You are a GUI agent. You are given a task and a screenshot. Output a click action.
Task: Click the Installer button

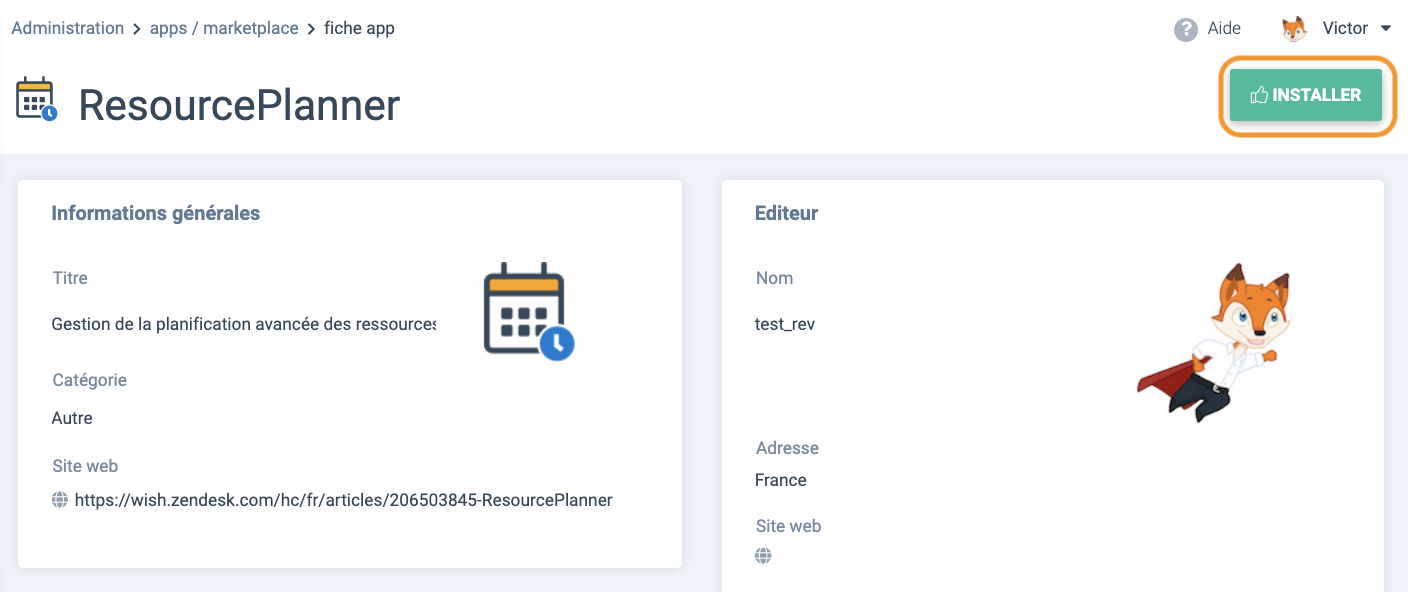tap(1306, 95)
